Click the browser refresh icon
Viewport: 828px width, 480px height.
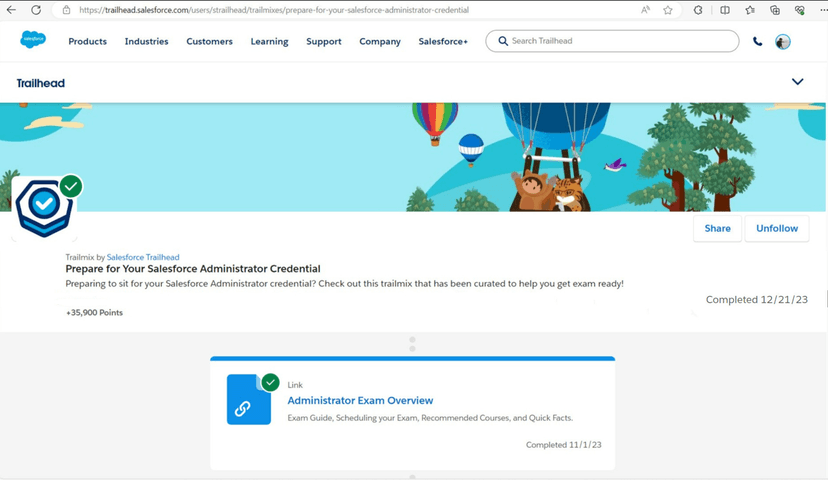(36, 10)
